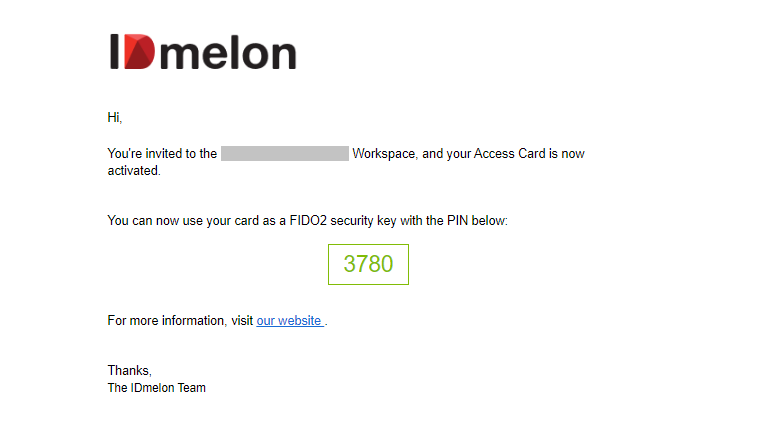Open the "our website" link
The height and width of the screenshot is (430, 764).
[290, 320]
